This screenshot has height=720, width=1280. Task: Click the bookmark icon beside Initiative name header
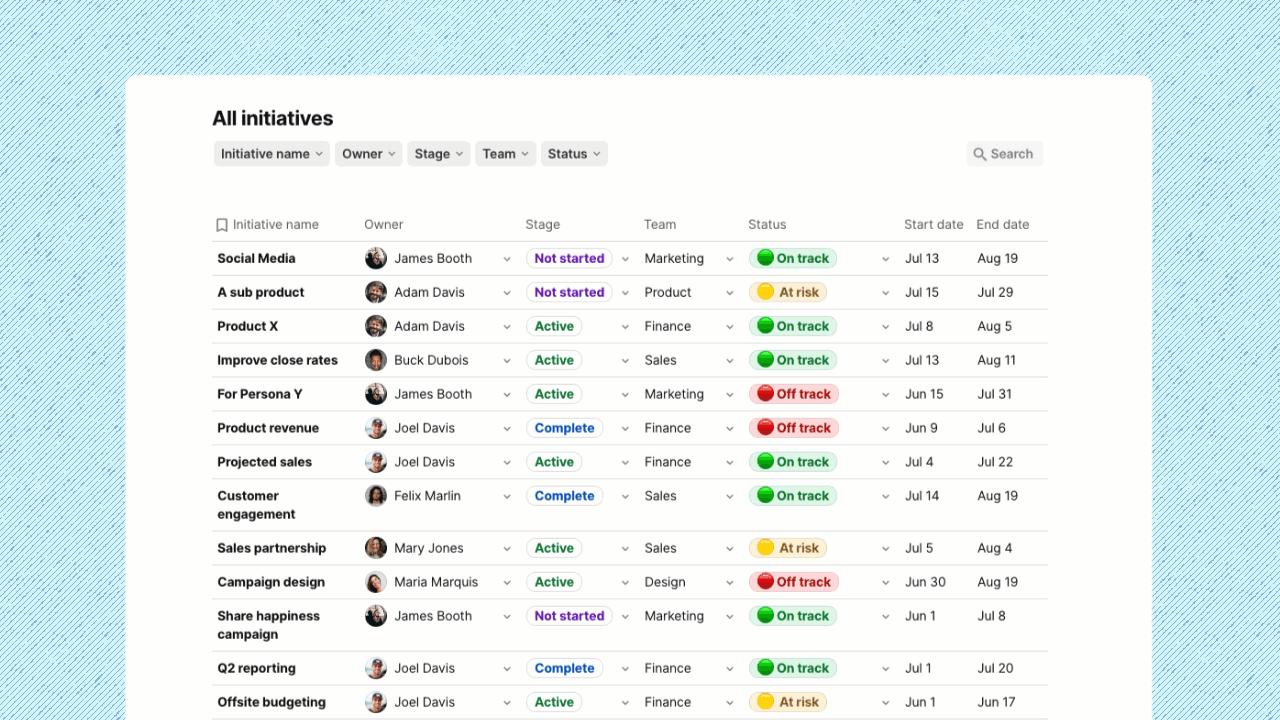[x=222, y=225]
